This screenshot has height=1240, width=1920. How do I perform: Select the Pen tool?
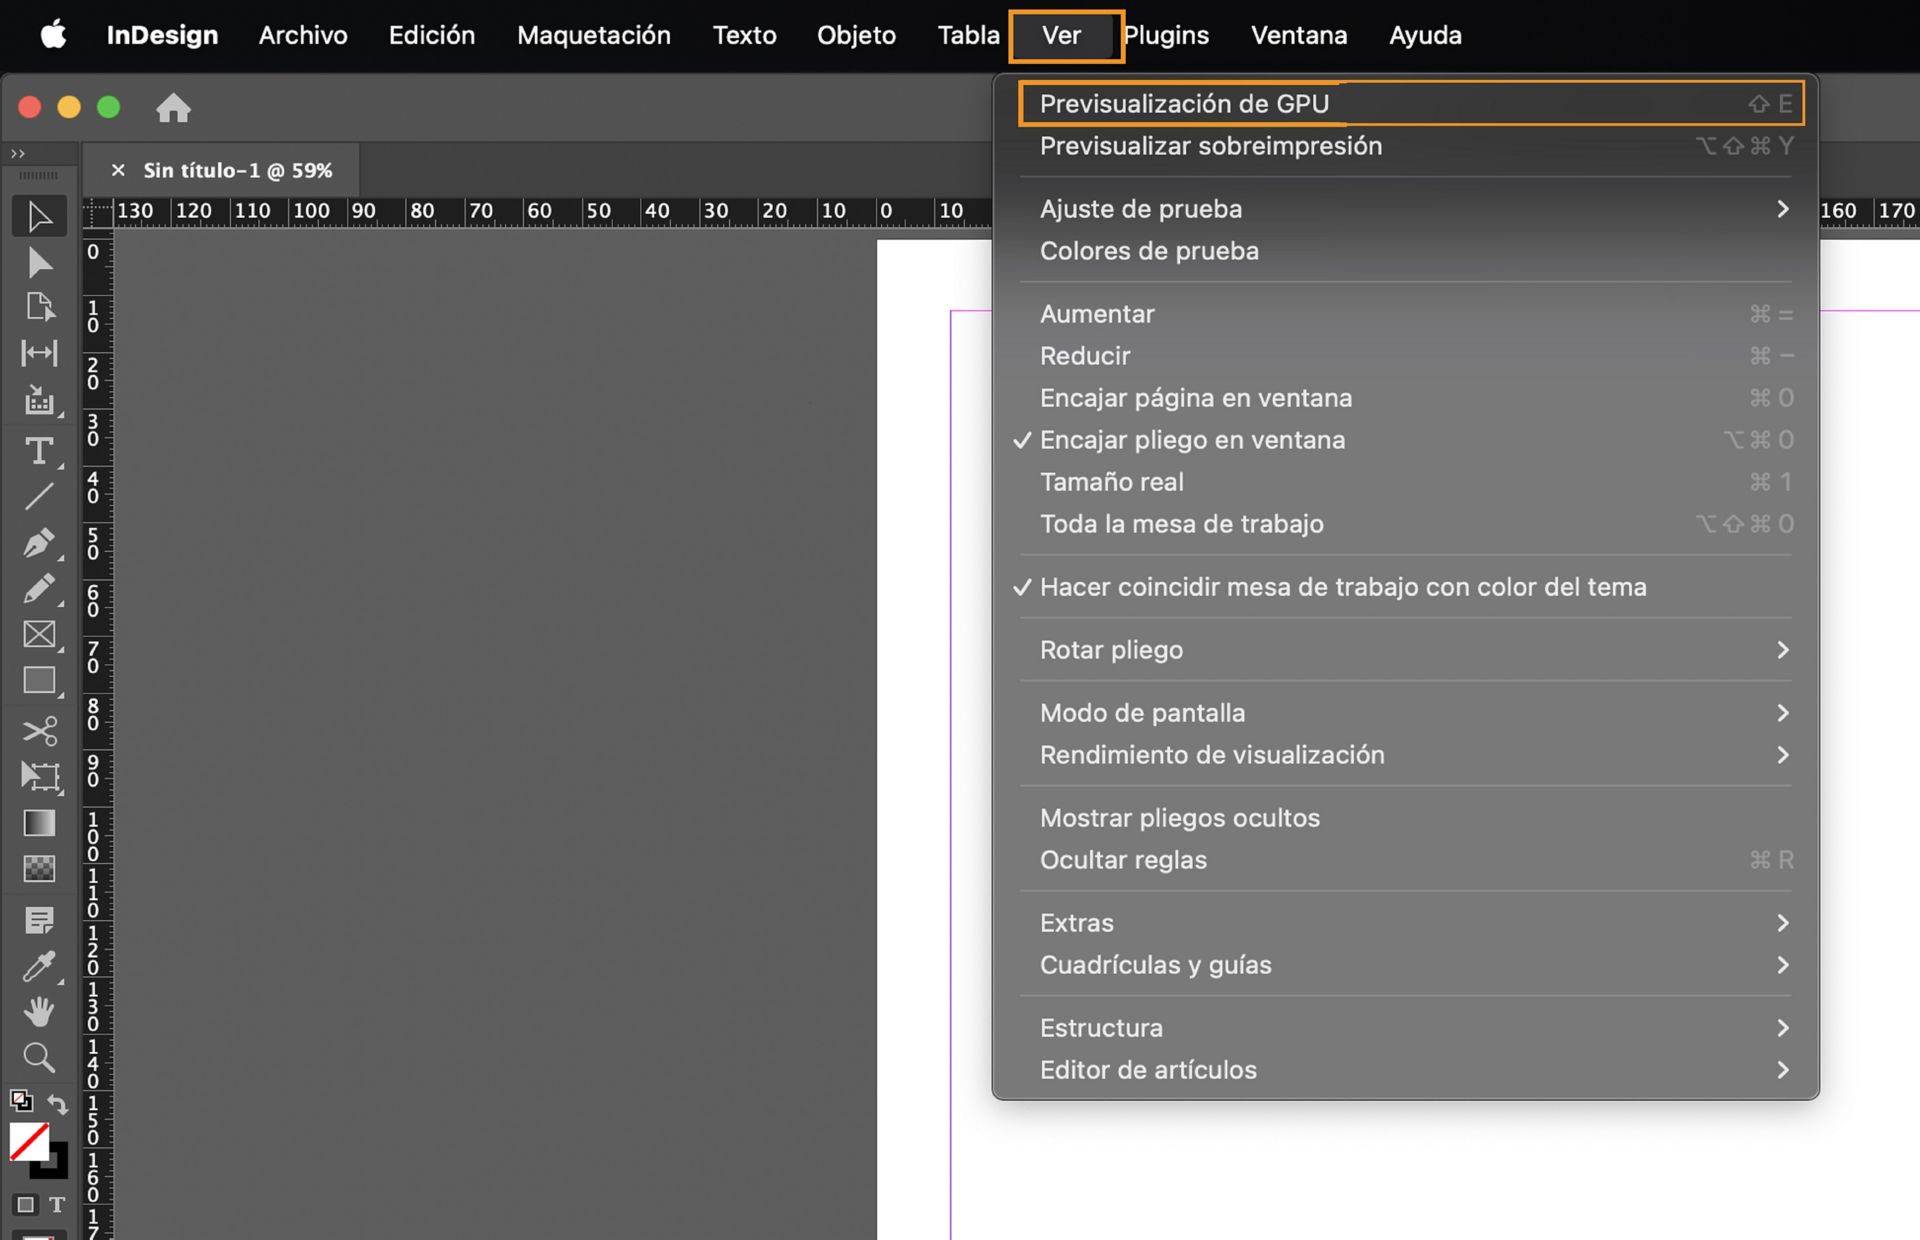click(x=40, y=543)
